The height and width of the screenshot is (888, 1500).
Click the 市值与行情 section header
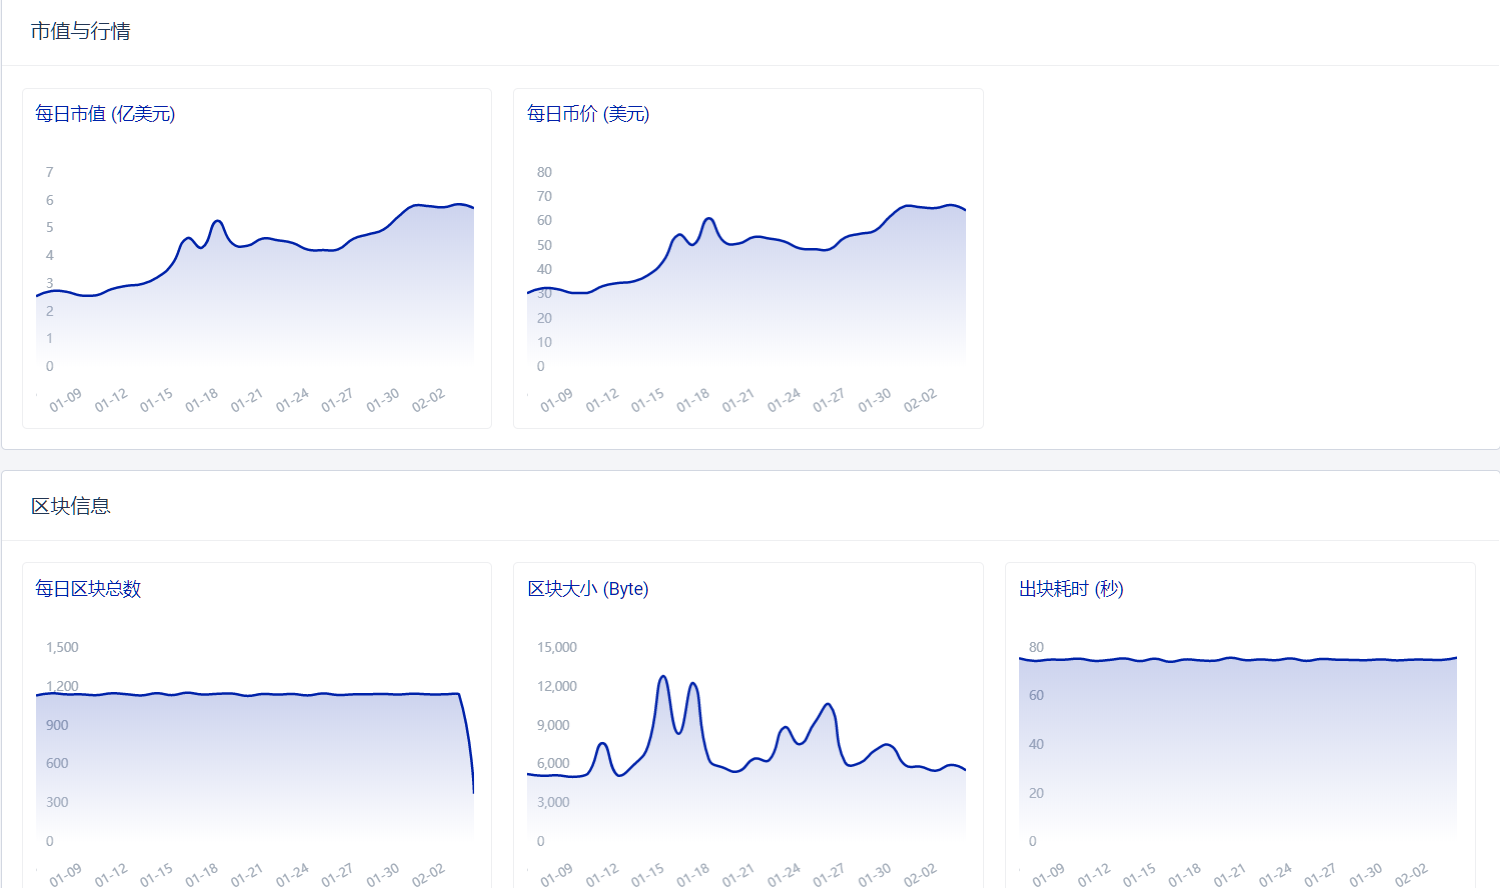(x=81, y=31)
